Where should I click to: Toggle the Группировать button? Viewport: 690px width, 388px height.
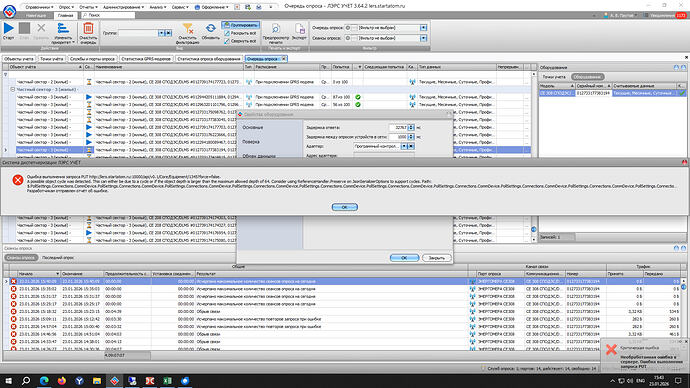coord(241,25)
